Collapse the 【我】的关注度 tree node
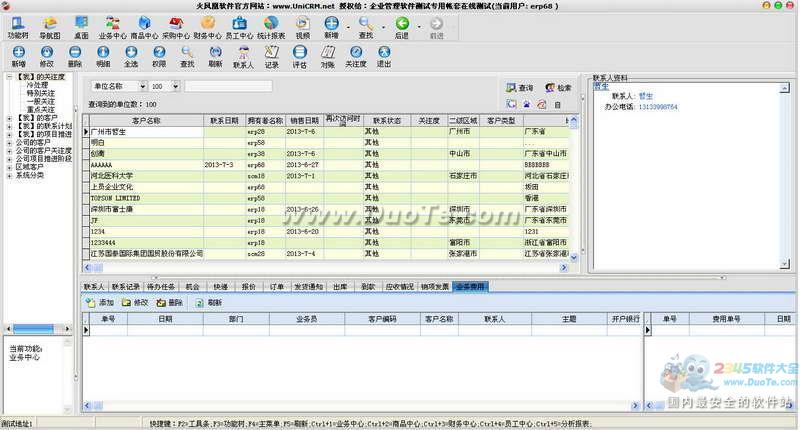The width and height of the screenshot is (800, 430). pyautogui.click(x=9, y=77)
